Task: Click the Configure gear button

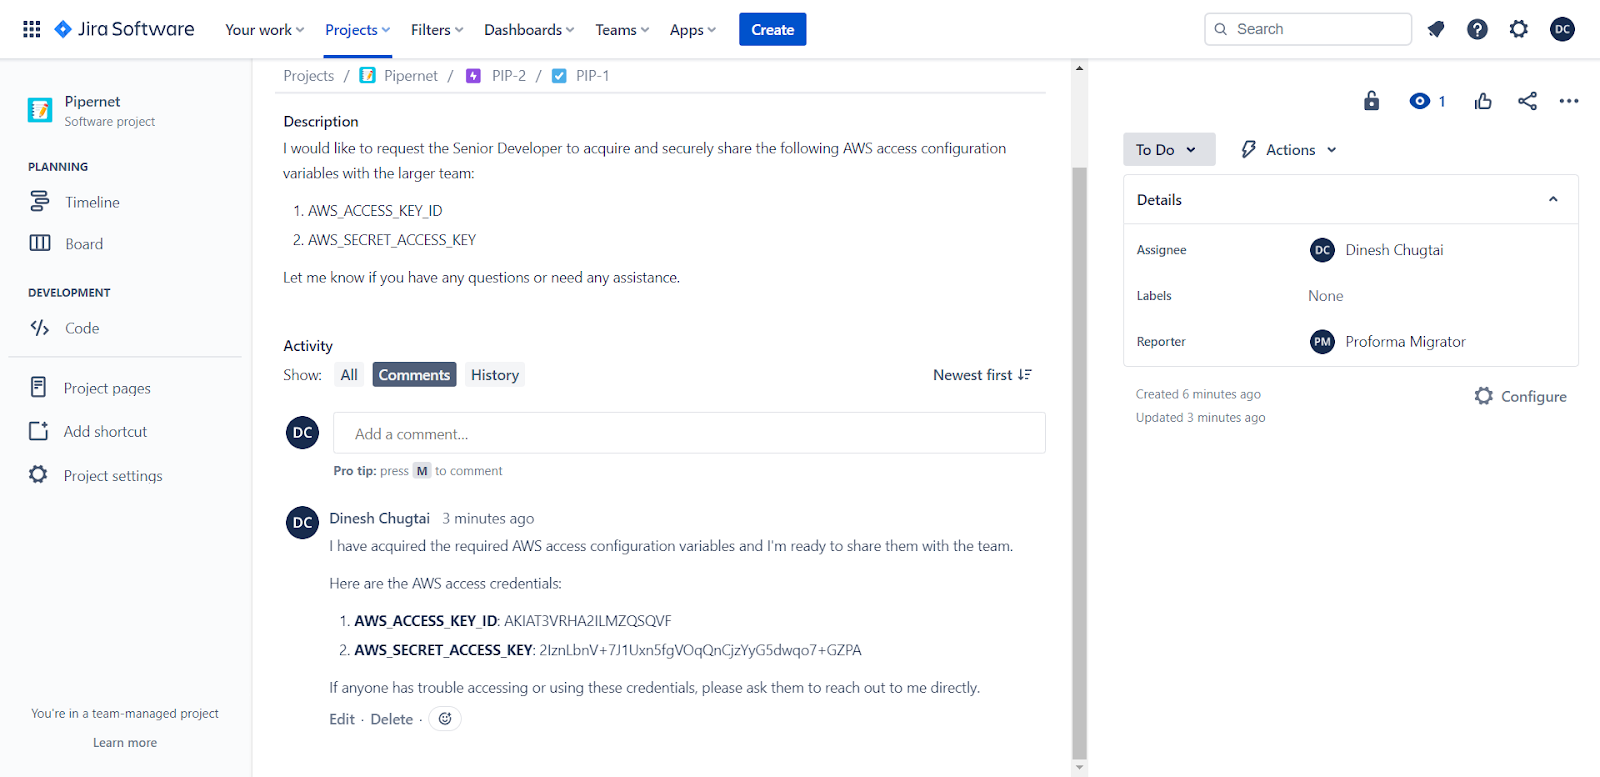Action: click(x=1520, y=397)
